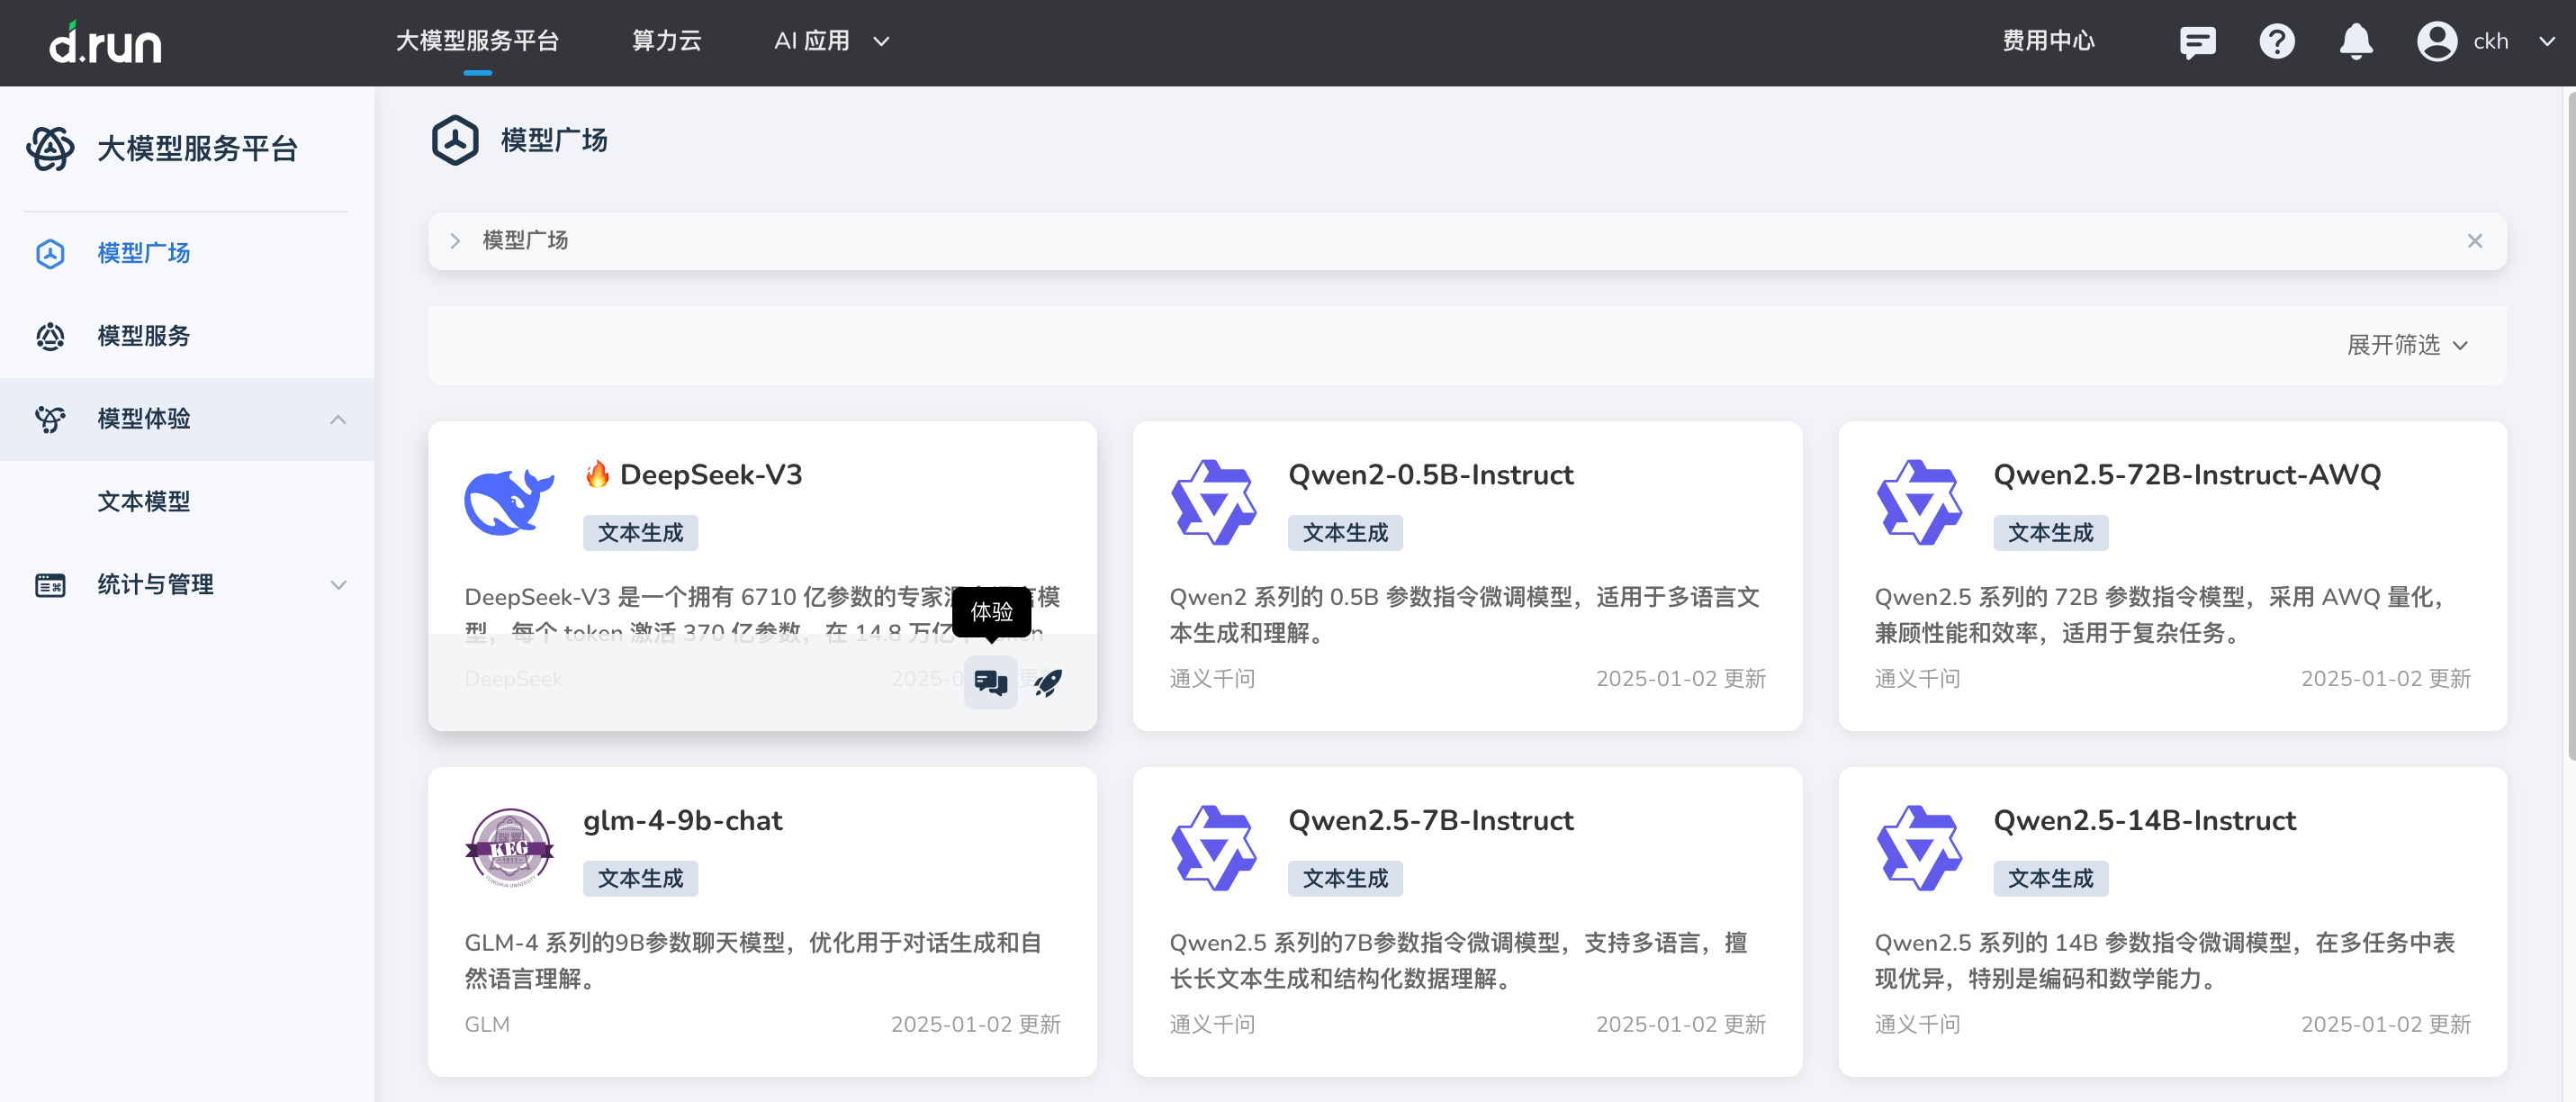This screenshot has width=2576, height=1102.
Task: Open the Qwen2.5-72B-Instruct-AWQ model title
Action: click(2187, 474)
